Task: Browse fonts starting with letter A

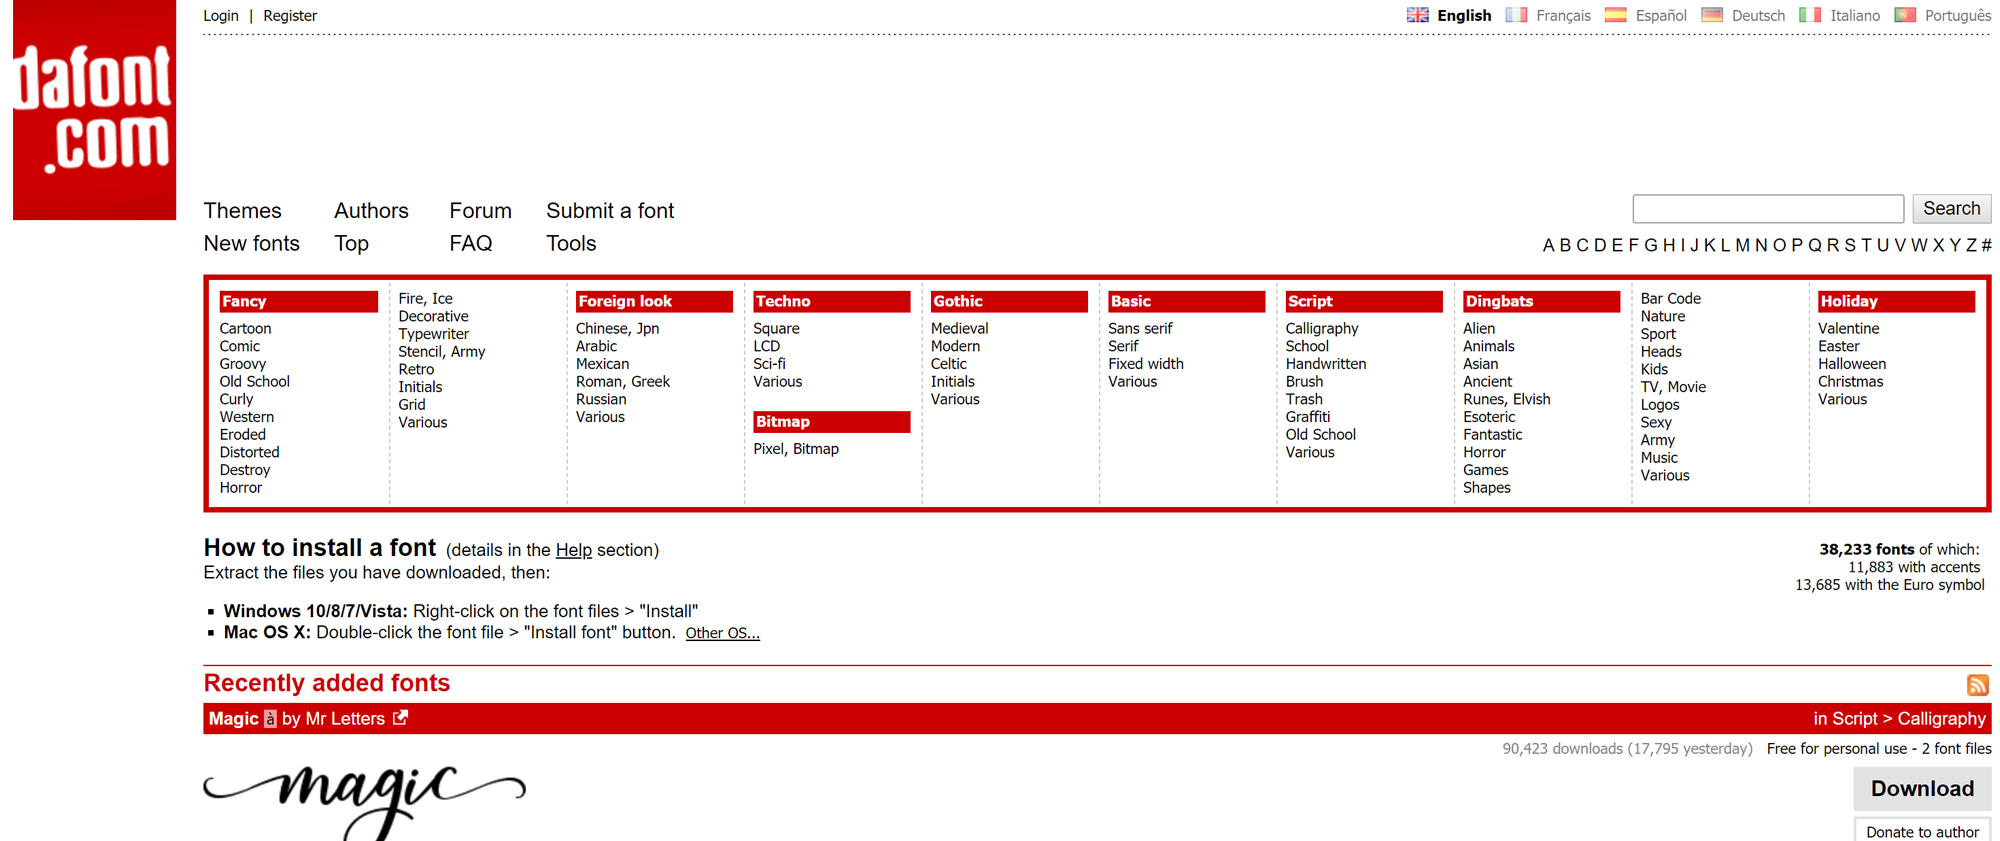Action: 1548,245
